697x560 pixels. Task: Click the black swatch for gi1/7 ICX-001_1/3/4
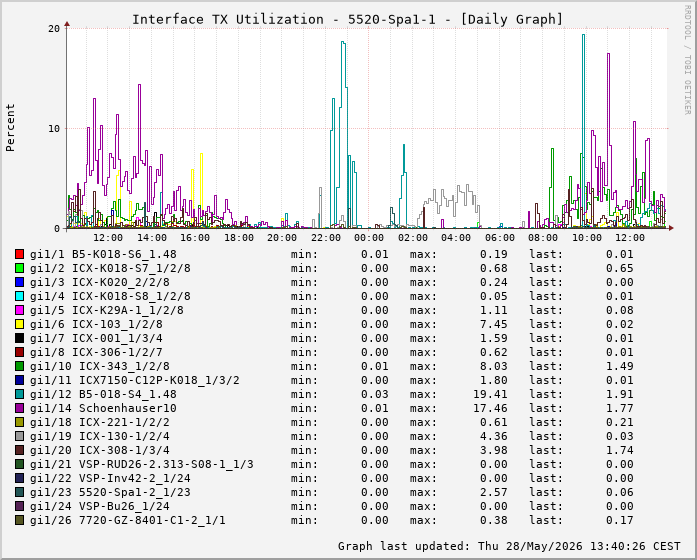click(x=19, y=338)
